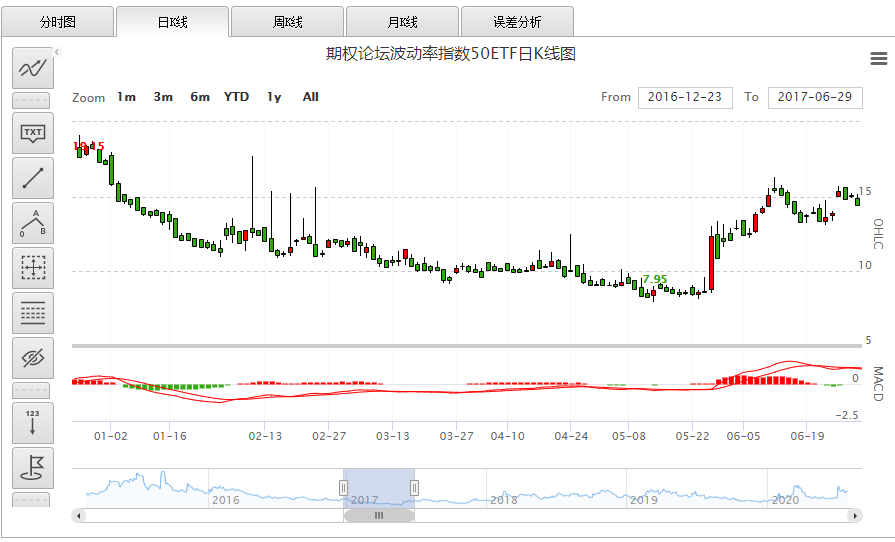Toggle annotations visibility with eye icon

coord(34,357)
